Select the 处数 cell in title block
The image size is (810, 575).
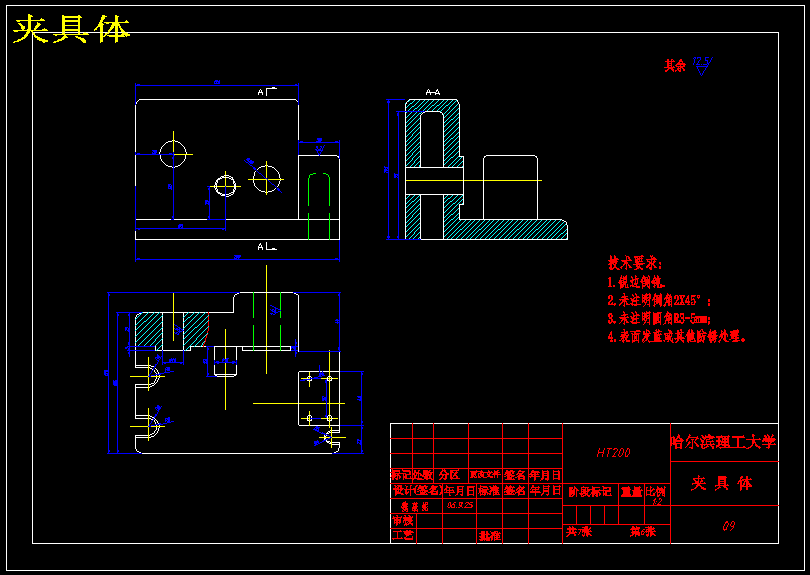point(423,475)
